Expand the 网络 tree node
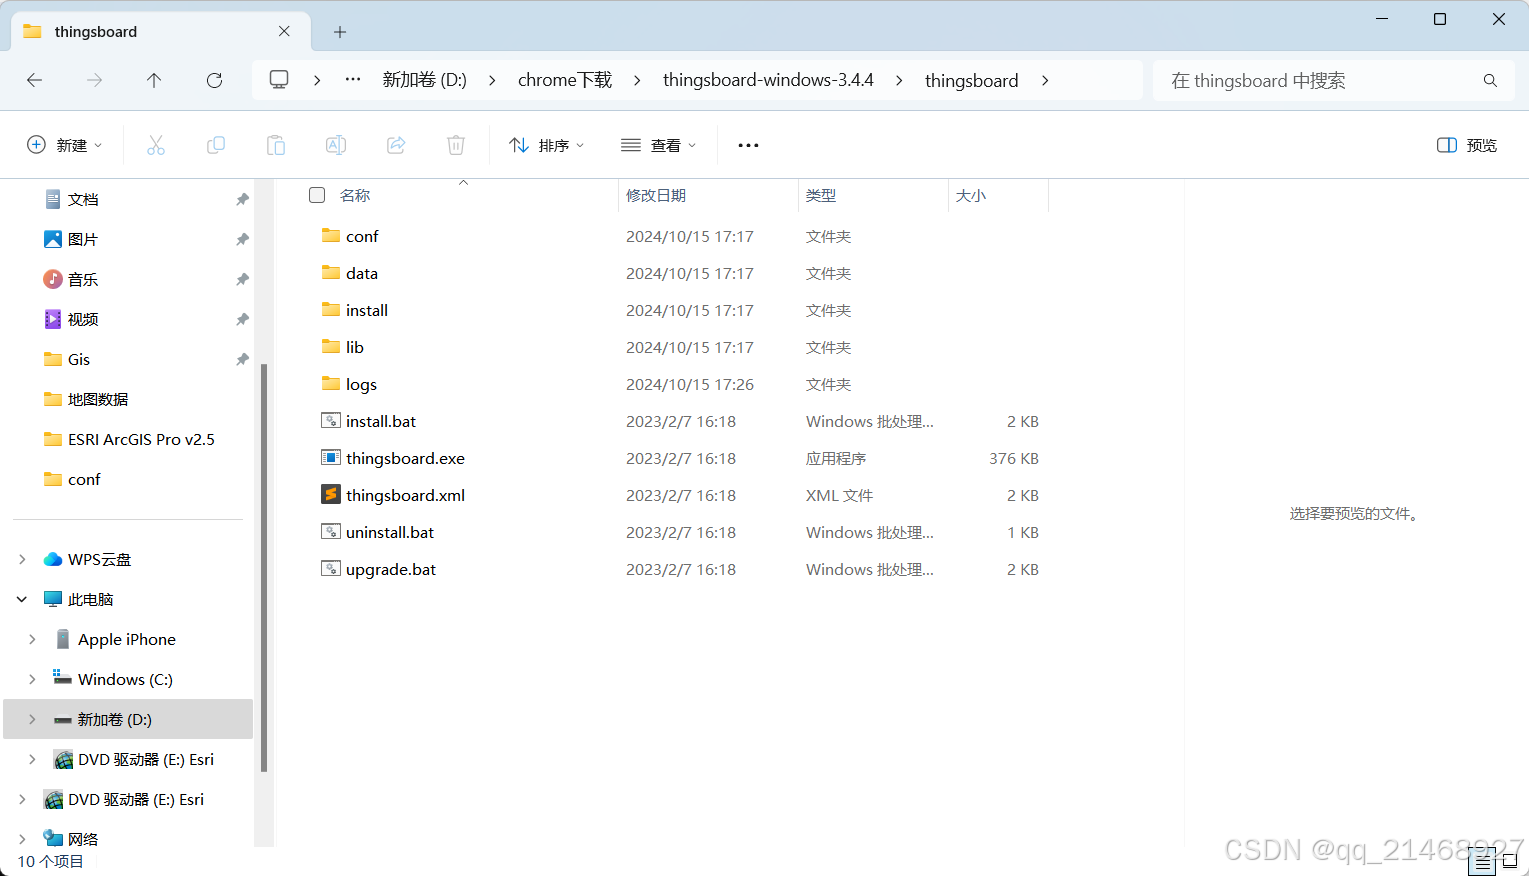This screenshot has height=876, width=1529. (x=22, y=839)
